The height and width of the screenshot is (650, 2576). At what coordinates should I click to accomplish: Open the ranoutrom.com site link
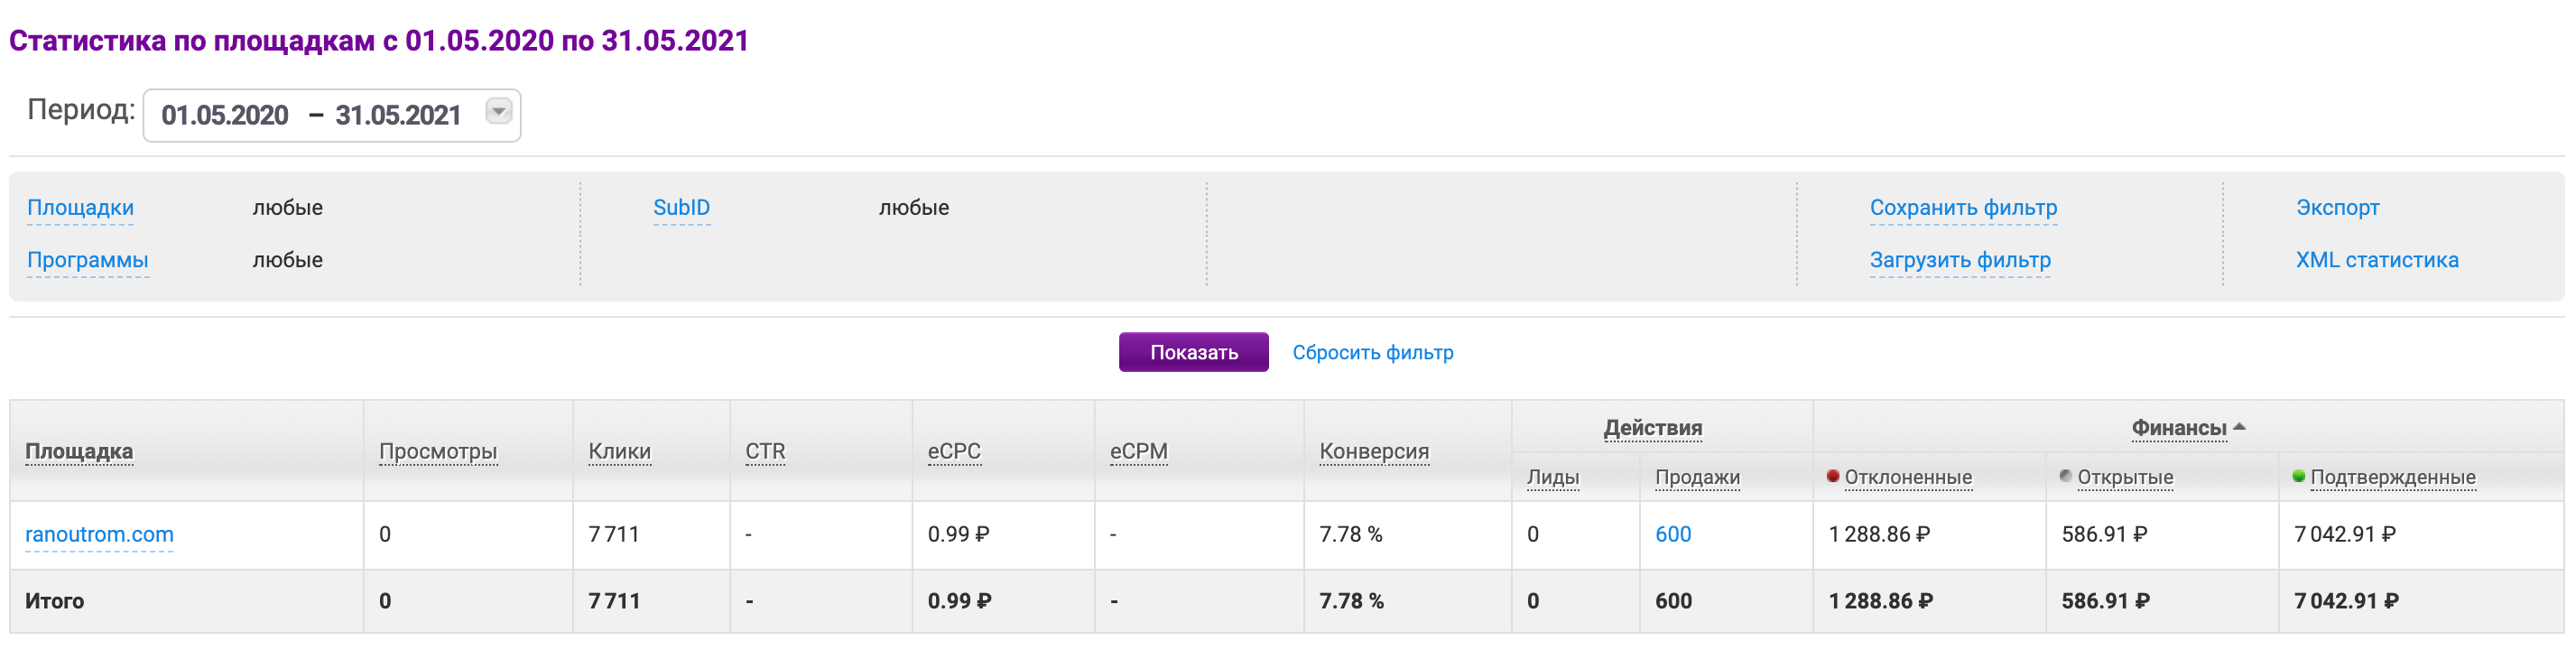pyautogui.click(x=99, y=534)
